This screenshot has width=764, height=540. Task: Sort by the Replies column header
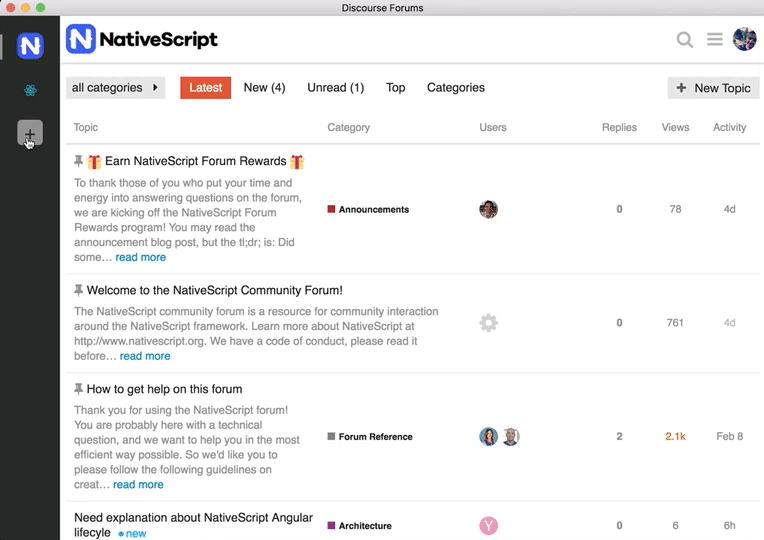pos(619,127)
